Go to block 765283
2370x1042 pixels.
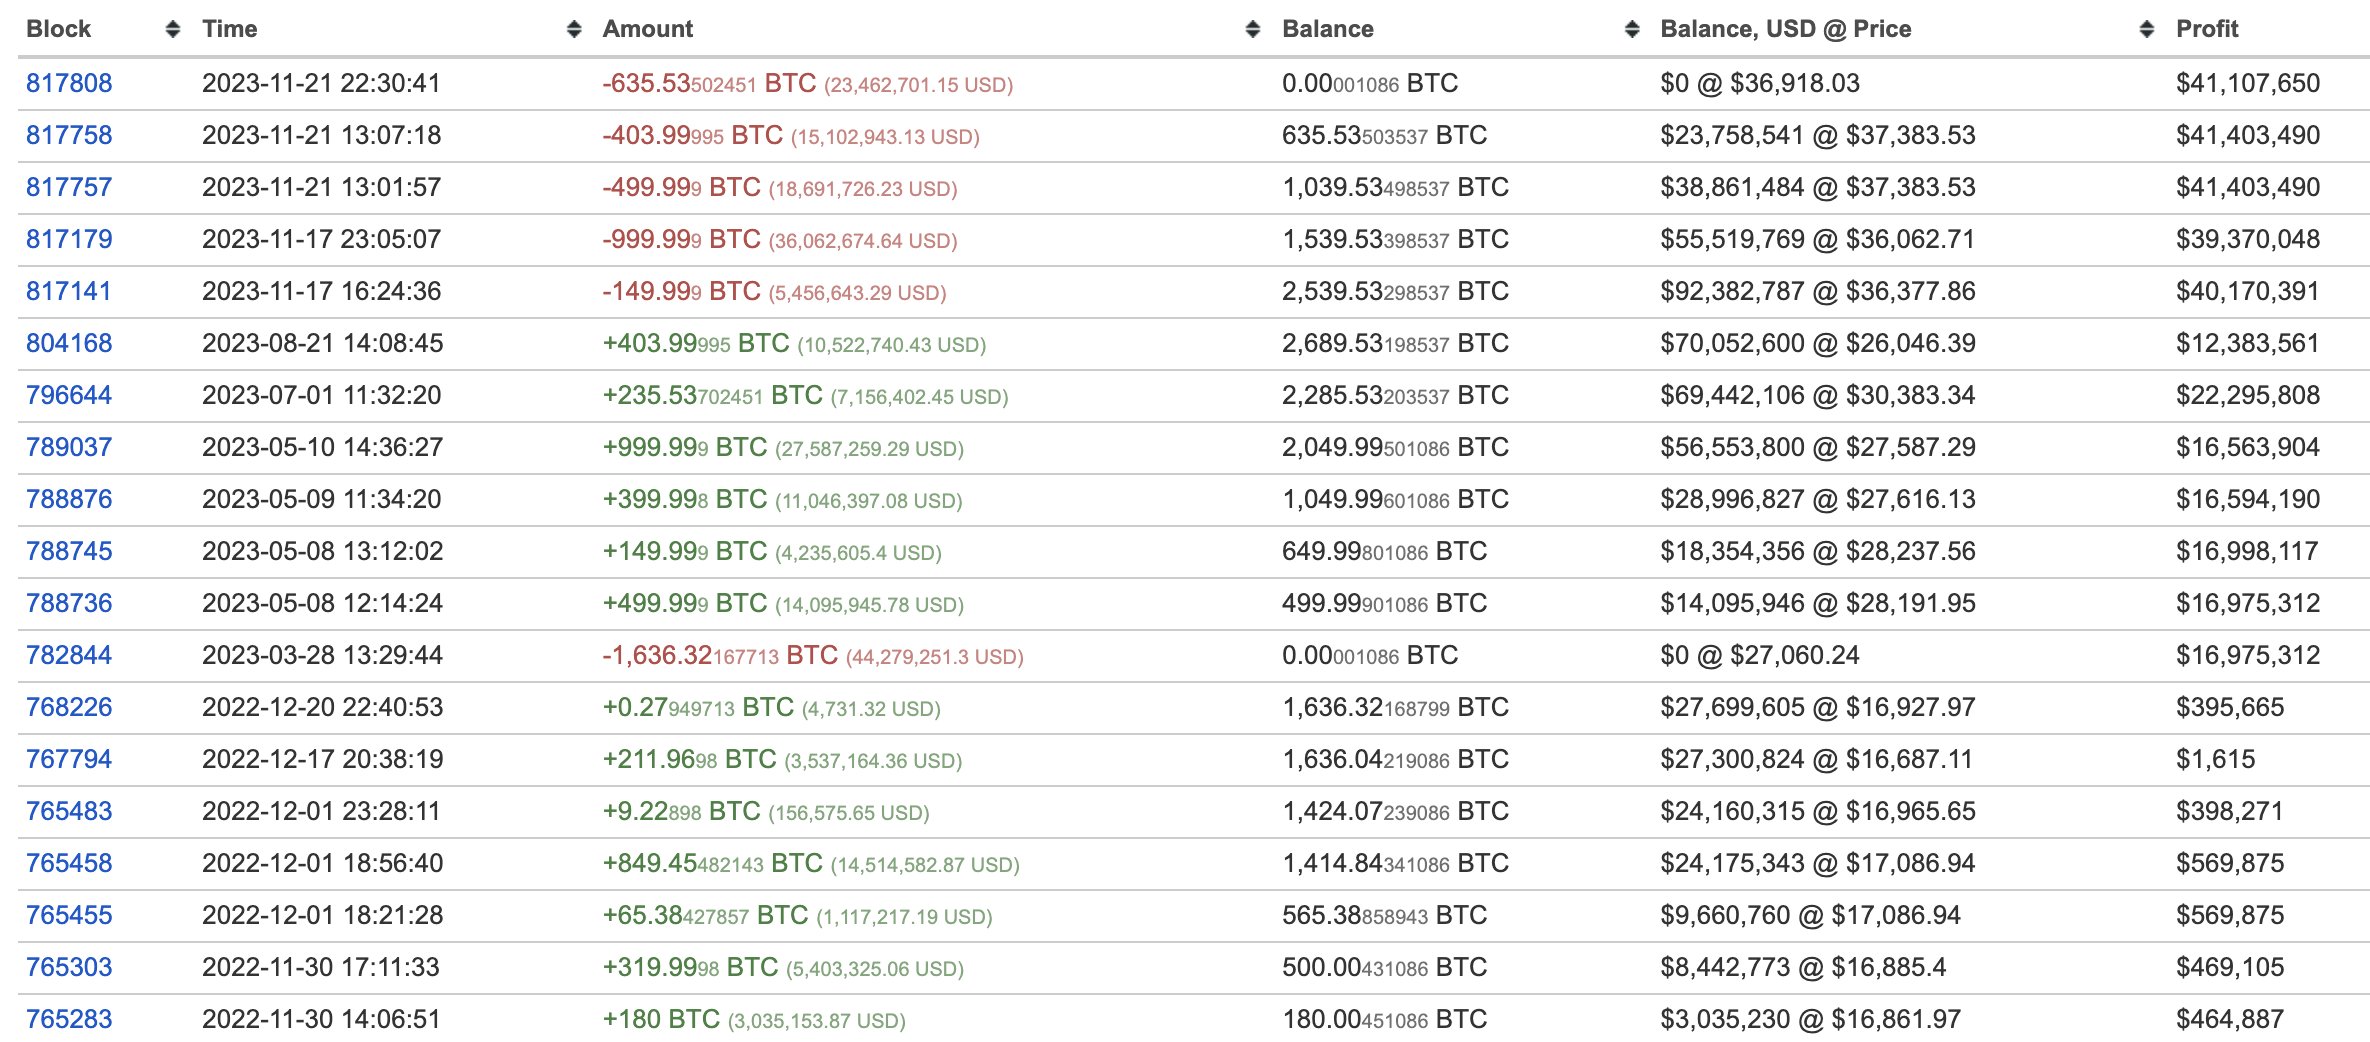click(x=69, y=1019)
